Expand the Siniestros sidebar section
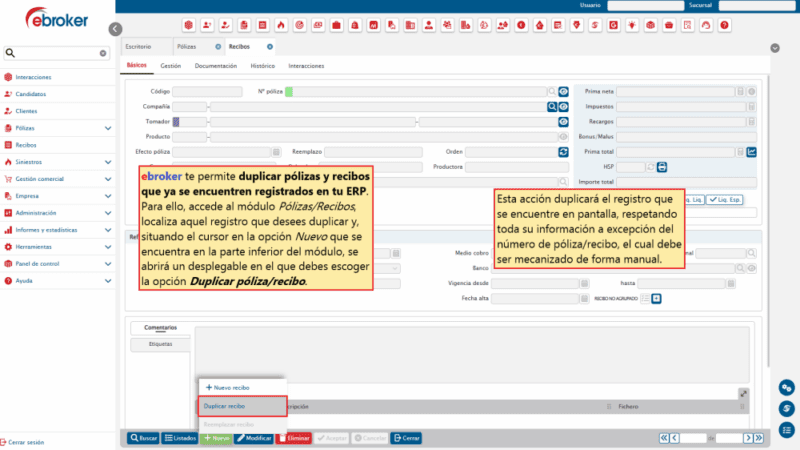 pos(108,162)
